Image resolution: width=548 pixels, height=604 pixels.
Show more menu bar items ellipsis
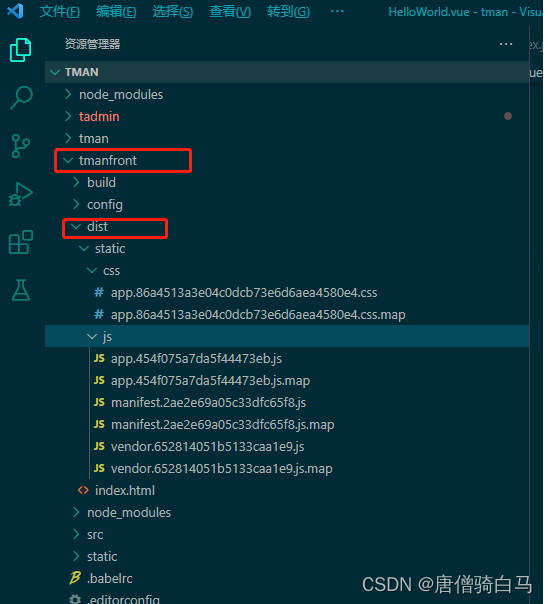pyautogui.click(x=337, y=11)
